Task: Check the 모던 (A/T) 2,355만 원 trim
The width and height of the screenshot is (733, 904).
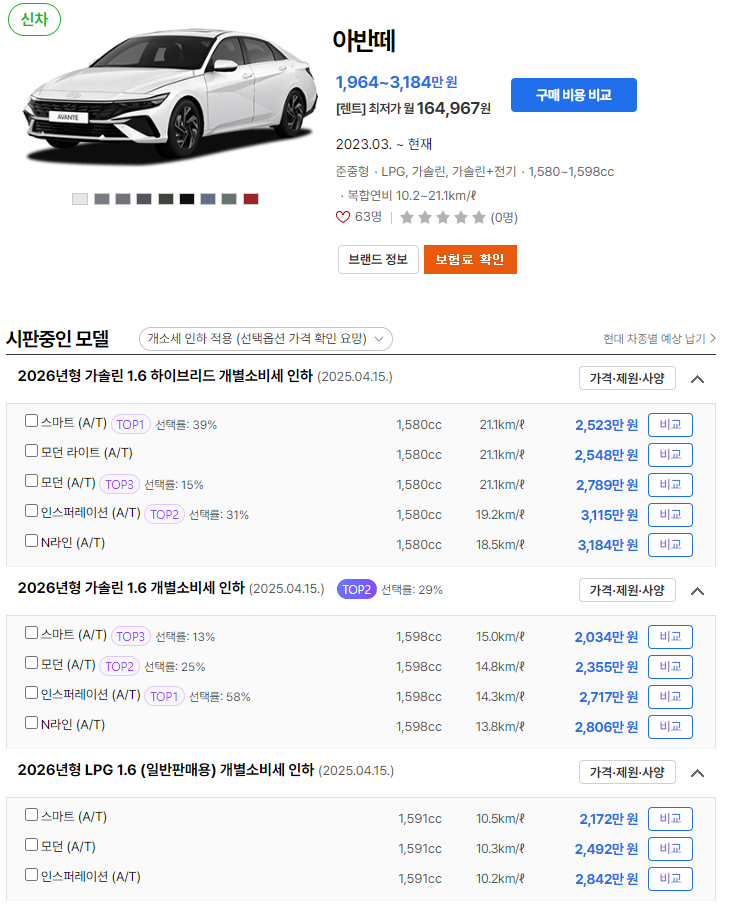Action: pos(31,663)
